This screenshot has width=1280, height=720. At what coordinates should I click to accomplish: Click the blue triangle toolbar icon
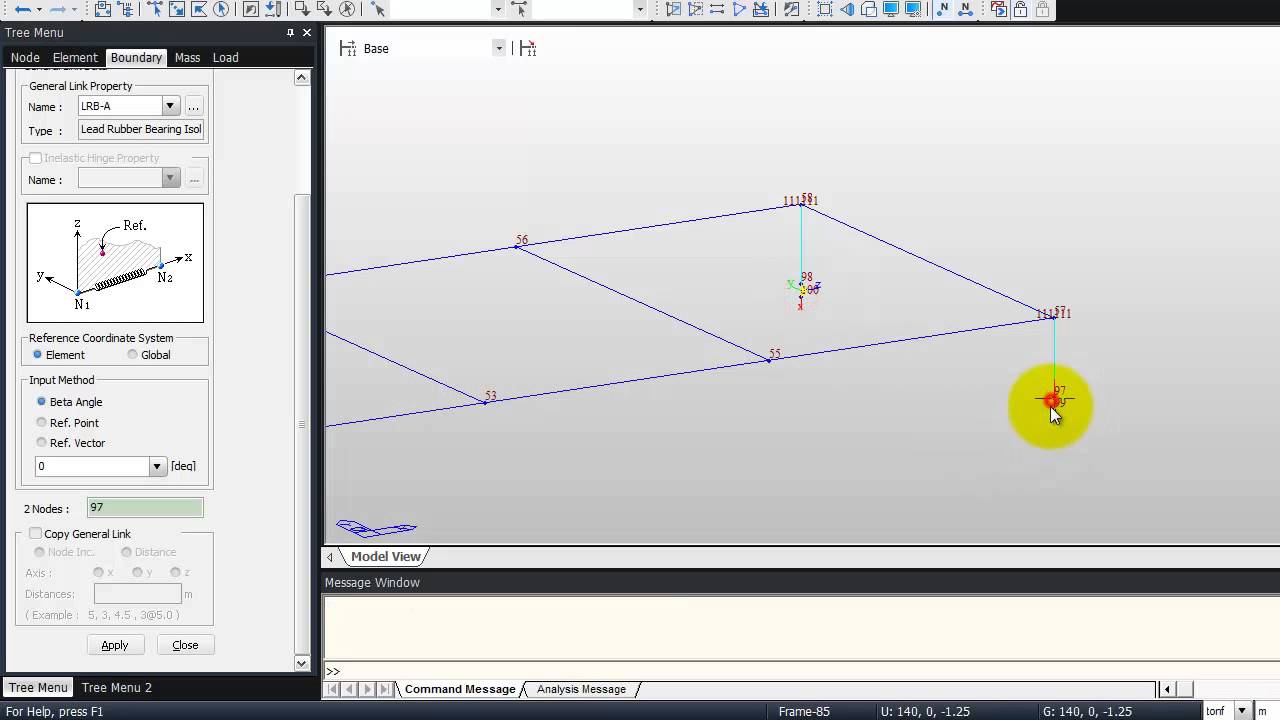[x=739, y=9]
